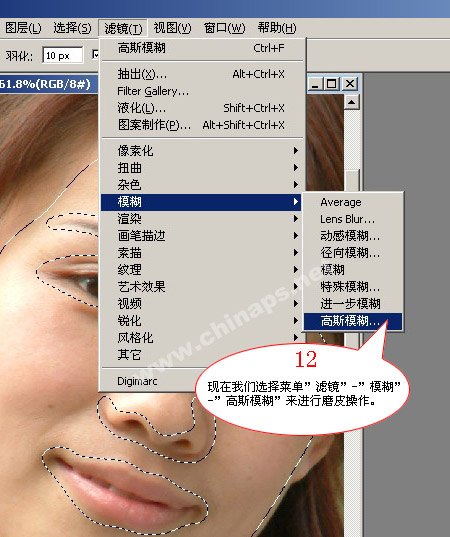Select 特殊模糊... filter

(x=353, y=287)
